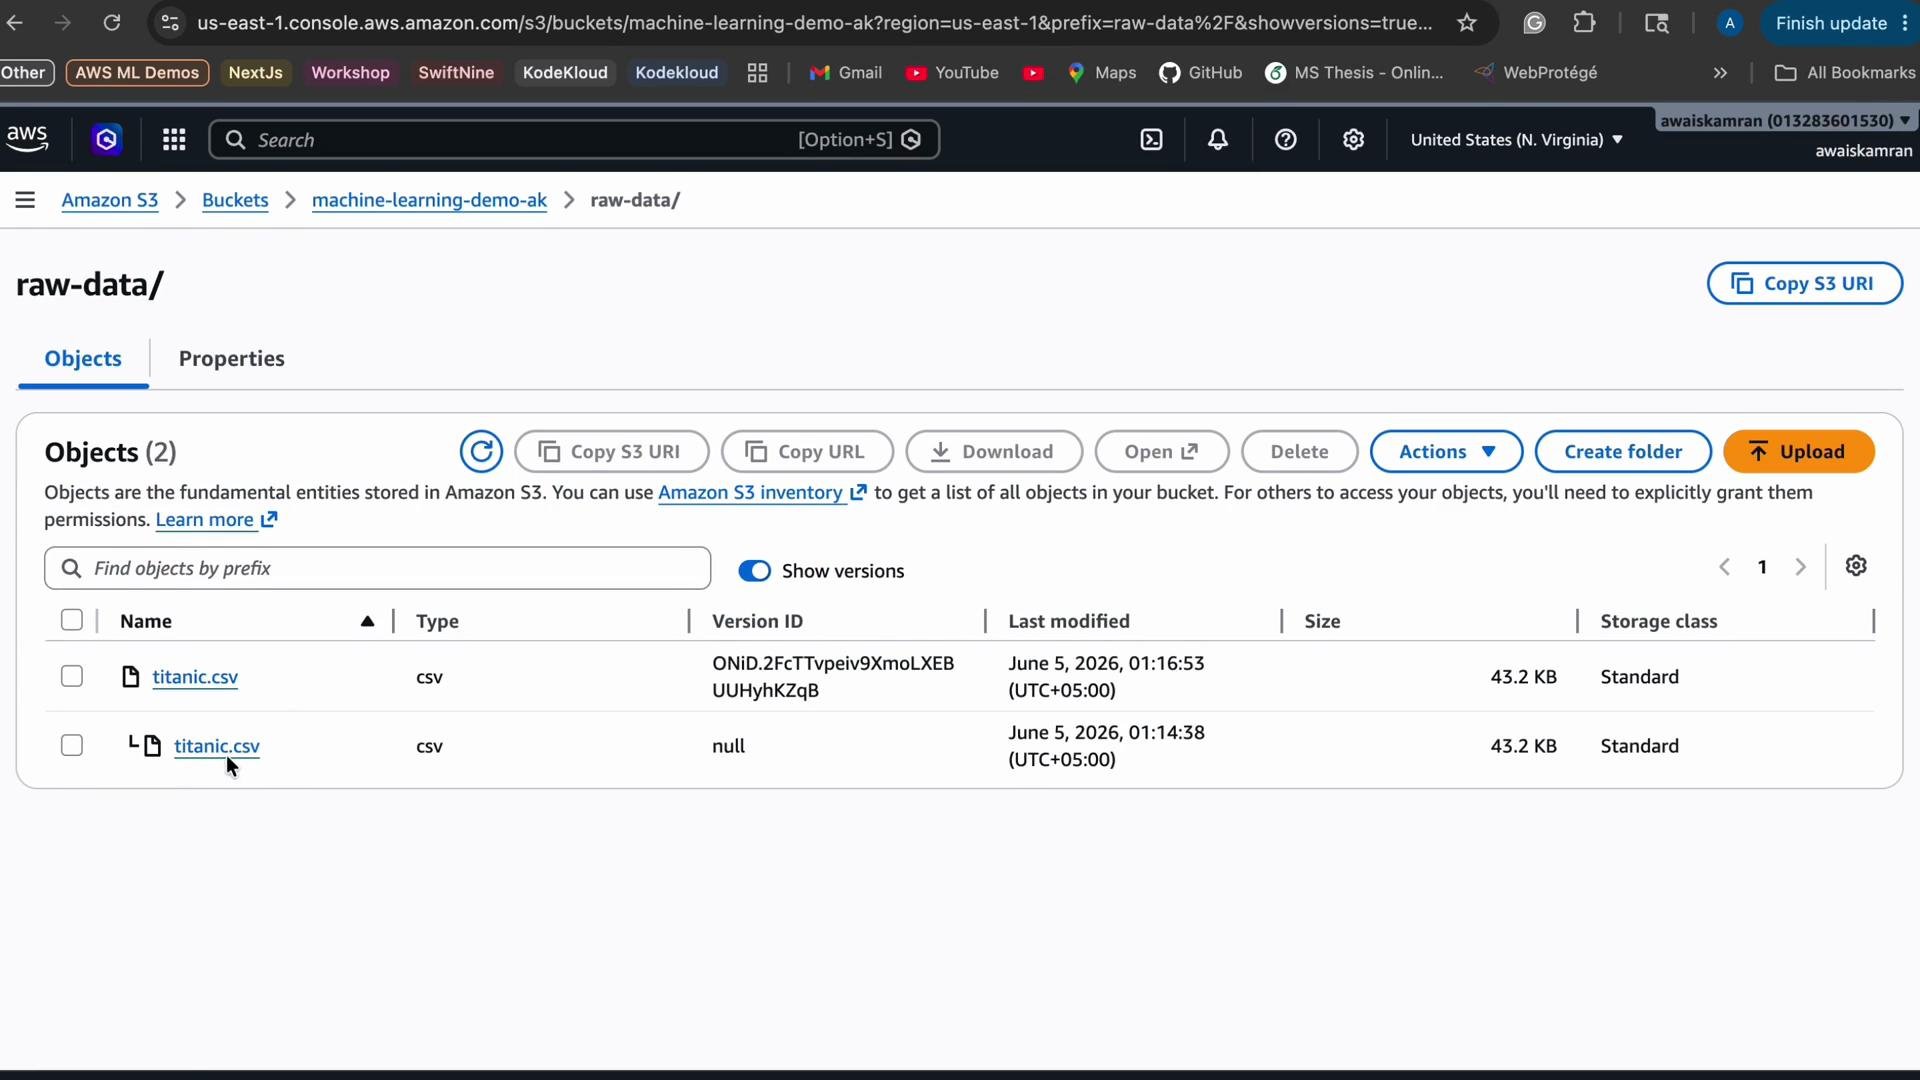Open the NextJs bookmark folder
Viewport: 1920px width, 1080px height.
255,73
